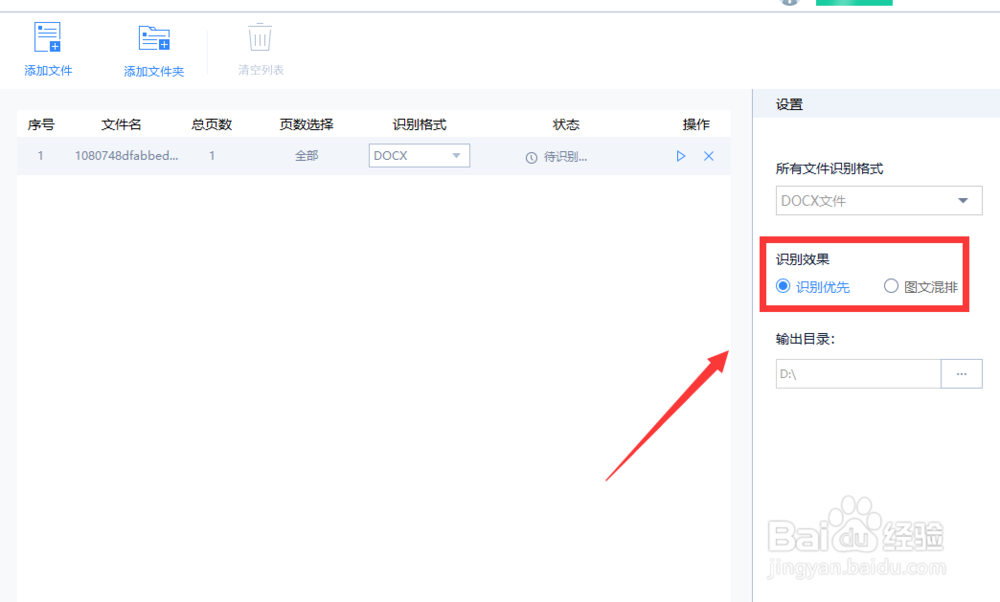Select the 图文混排 radio option

click(x=890, y=286)
